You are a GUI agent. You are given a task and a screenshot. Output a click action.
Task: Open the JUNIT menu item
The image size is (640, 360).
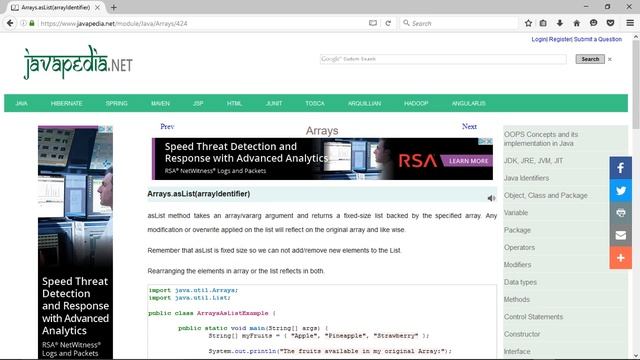coord(274,103)
